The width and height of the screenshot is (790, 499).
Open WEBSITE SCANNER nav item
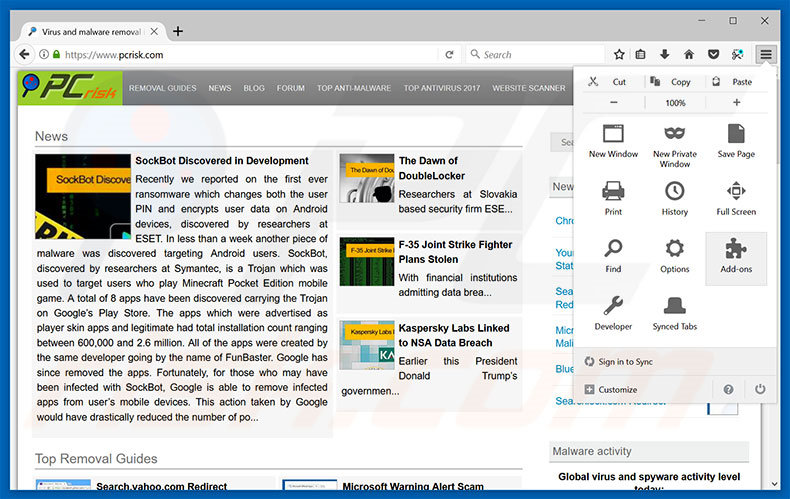(x=529, y=88)
